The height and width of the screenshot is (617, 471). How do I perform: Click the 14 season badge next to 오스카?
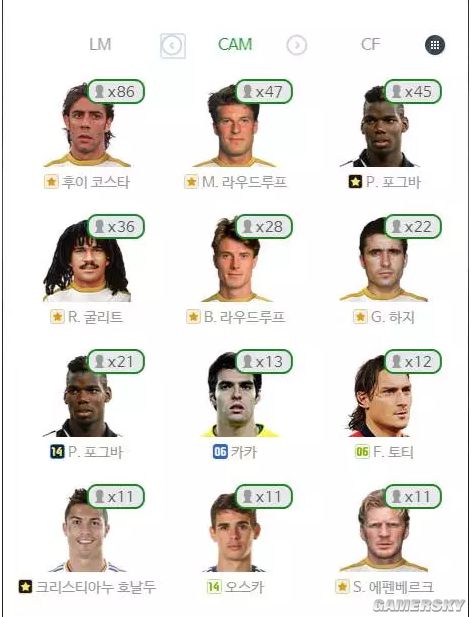coord(214,587)
